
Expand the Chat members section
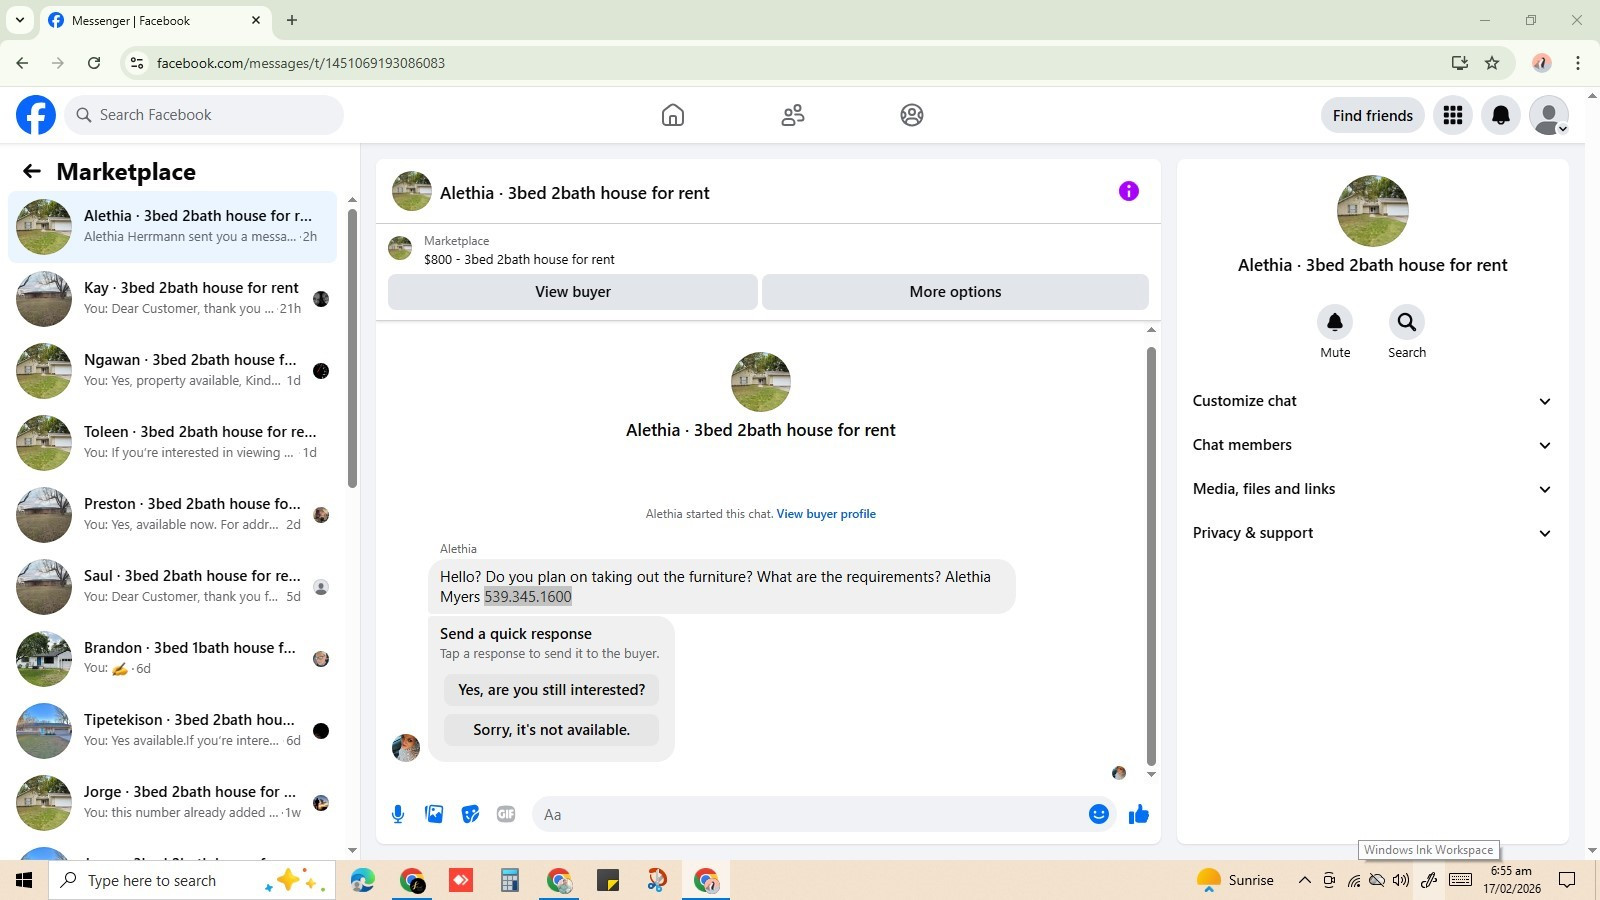(x=1372, y=445)
